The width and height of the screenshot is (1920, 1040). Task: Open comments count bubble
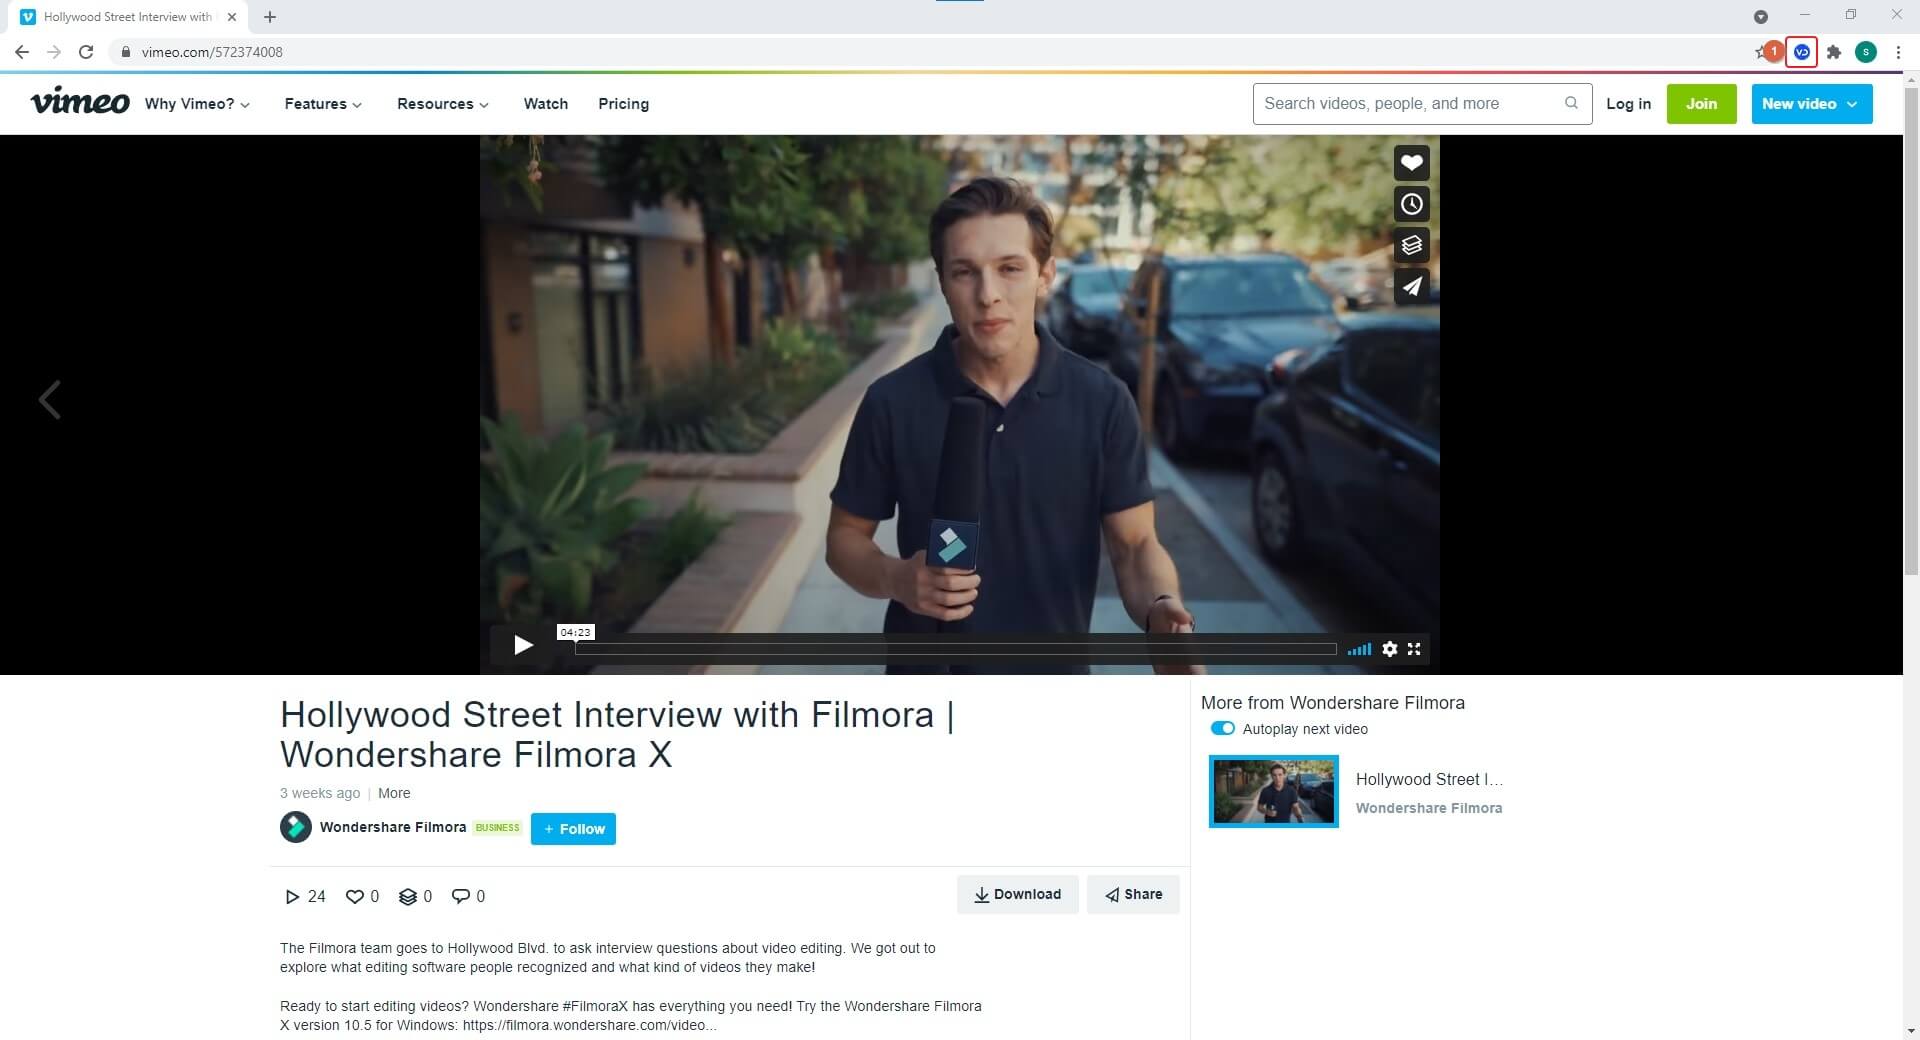tap(468, 896)
